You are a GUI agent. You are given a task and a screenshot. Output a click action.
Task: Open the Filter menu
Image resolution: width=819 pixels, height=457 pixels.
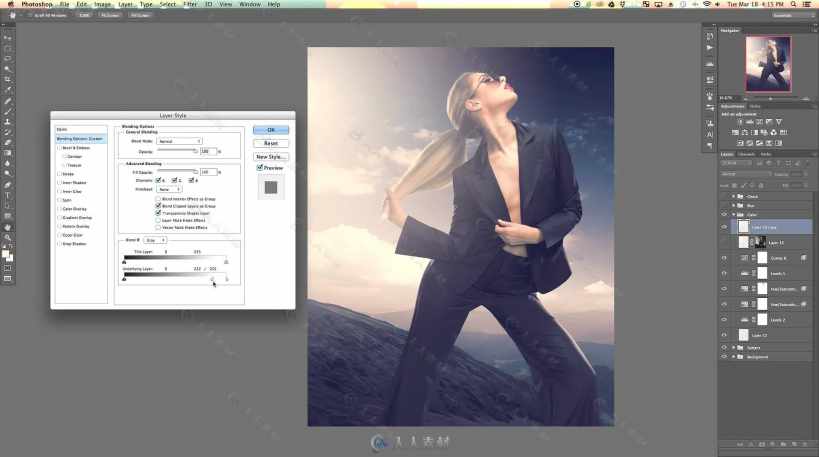tap(190, 4)
